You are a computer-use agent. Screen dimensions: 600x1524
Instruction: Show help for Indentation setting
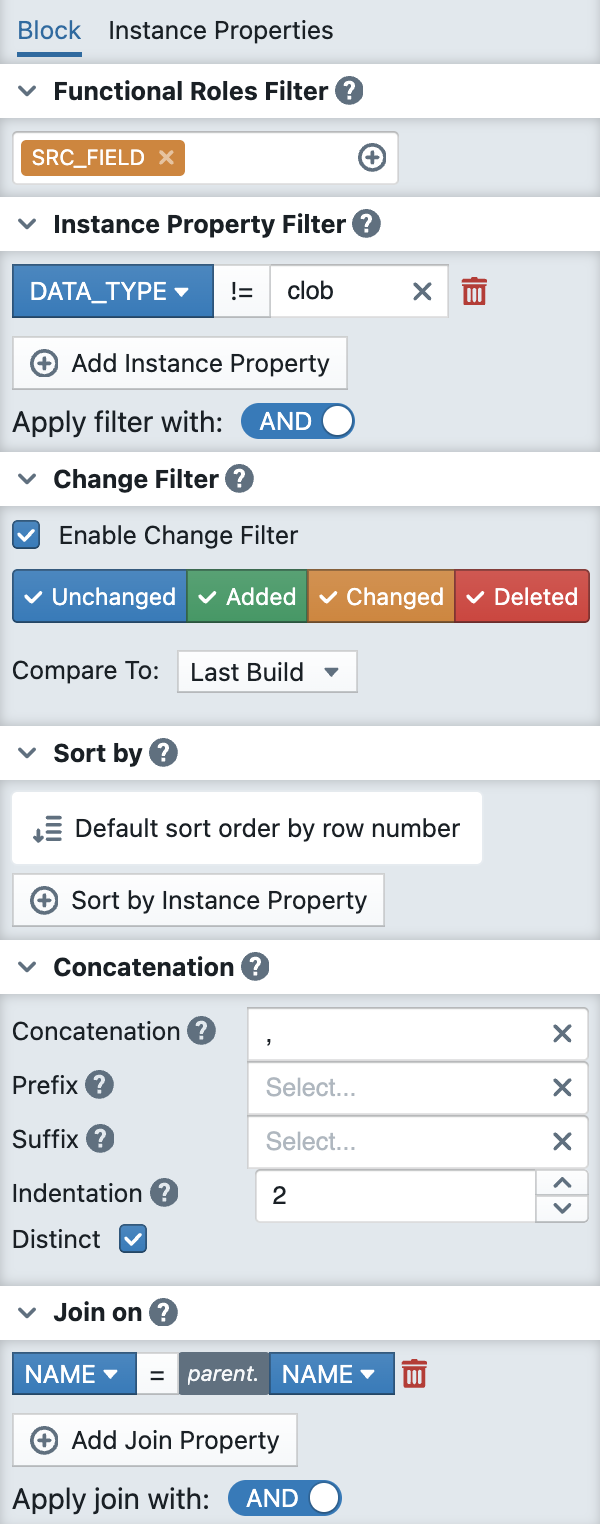pos(164,1193)
